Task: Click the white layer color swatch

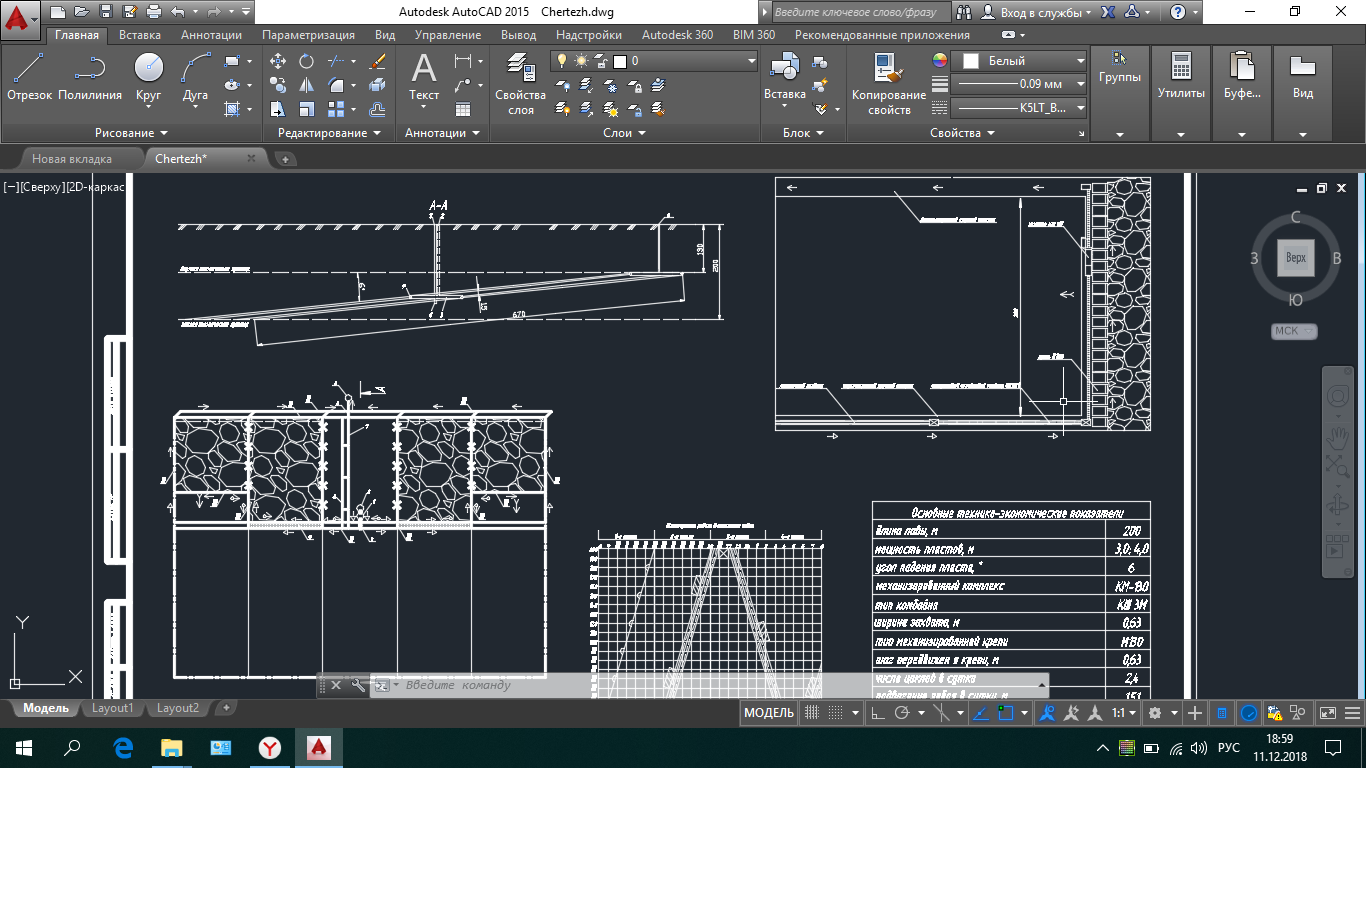Action: coord(619,61)
